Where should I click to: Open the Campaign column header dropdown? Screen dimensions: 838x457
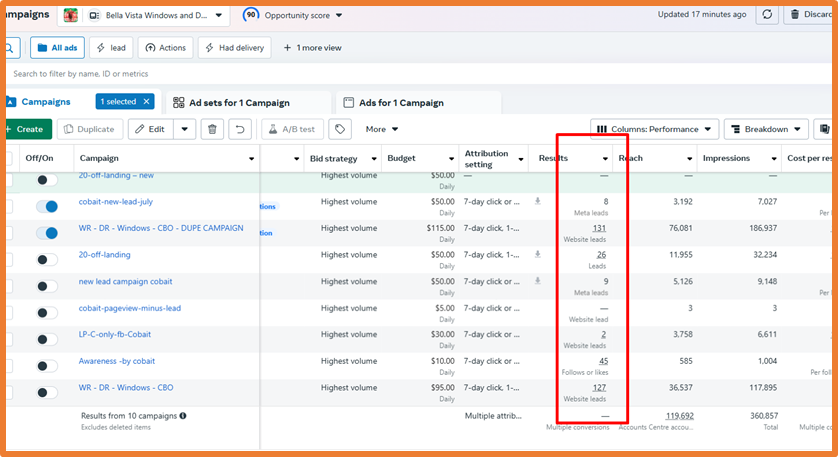pyautogui.click(x=251, y=159)
